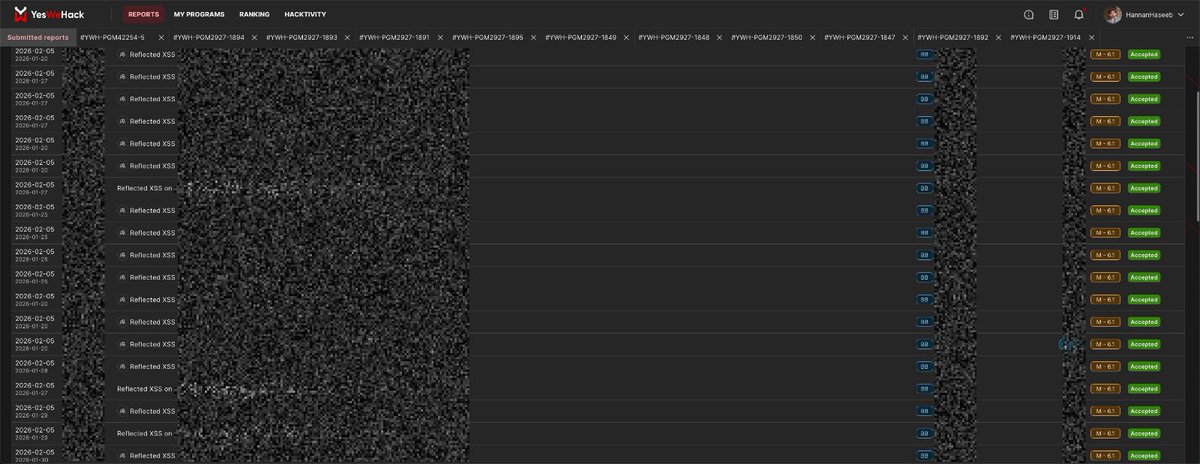Click M - 6.1 badge in 2026-01-28 row

(x=1105, y=367)
